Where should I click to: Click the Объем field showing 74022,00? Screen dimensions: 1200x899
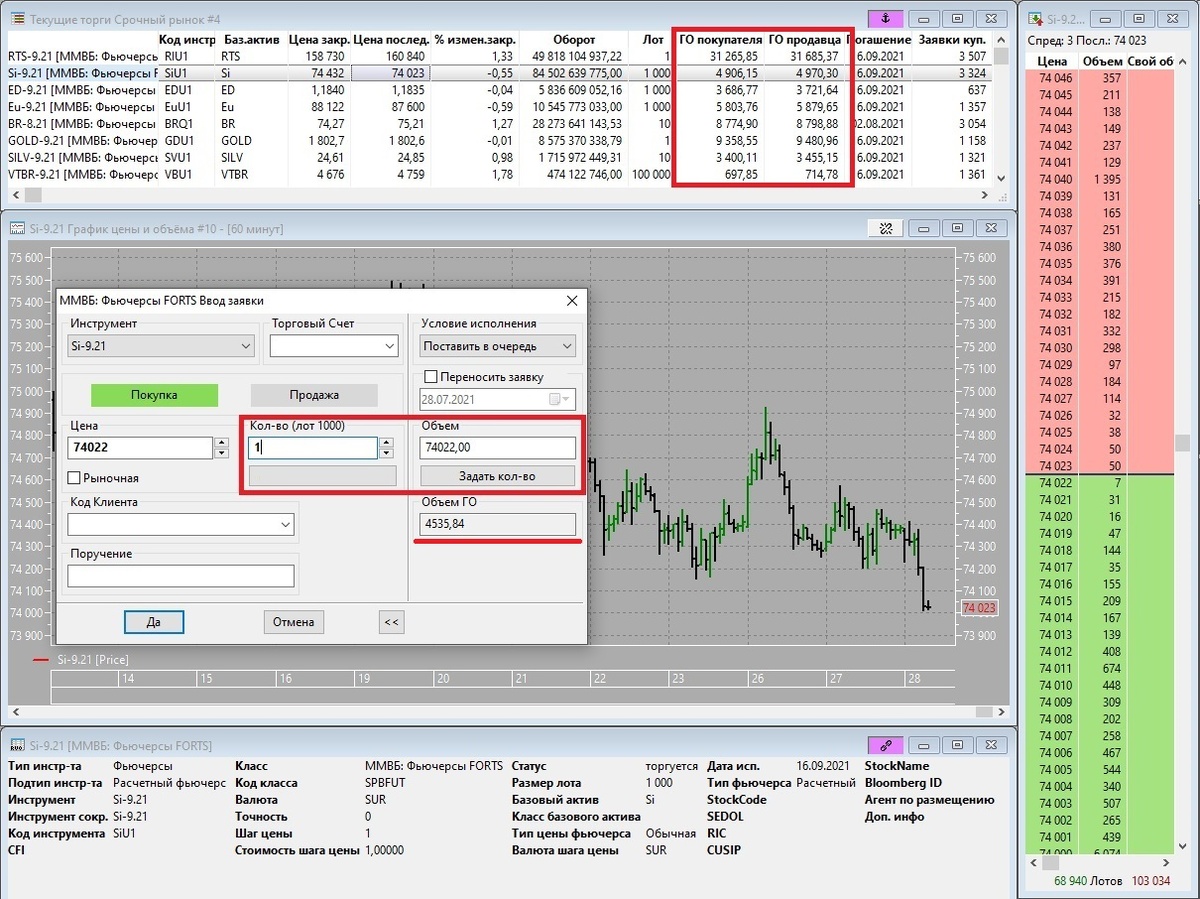coord(498,448)
